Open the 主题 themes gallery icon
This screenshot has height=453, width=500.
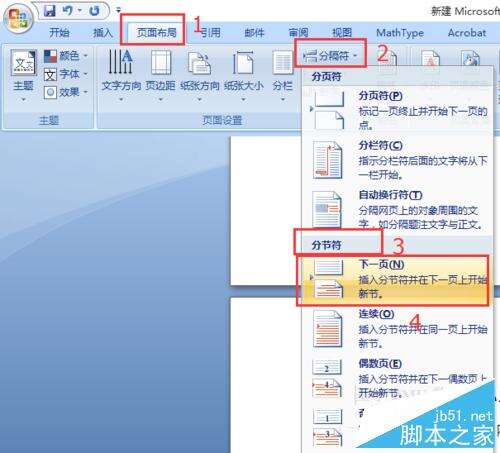23,62
